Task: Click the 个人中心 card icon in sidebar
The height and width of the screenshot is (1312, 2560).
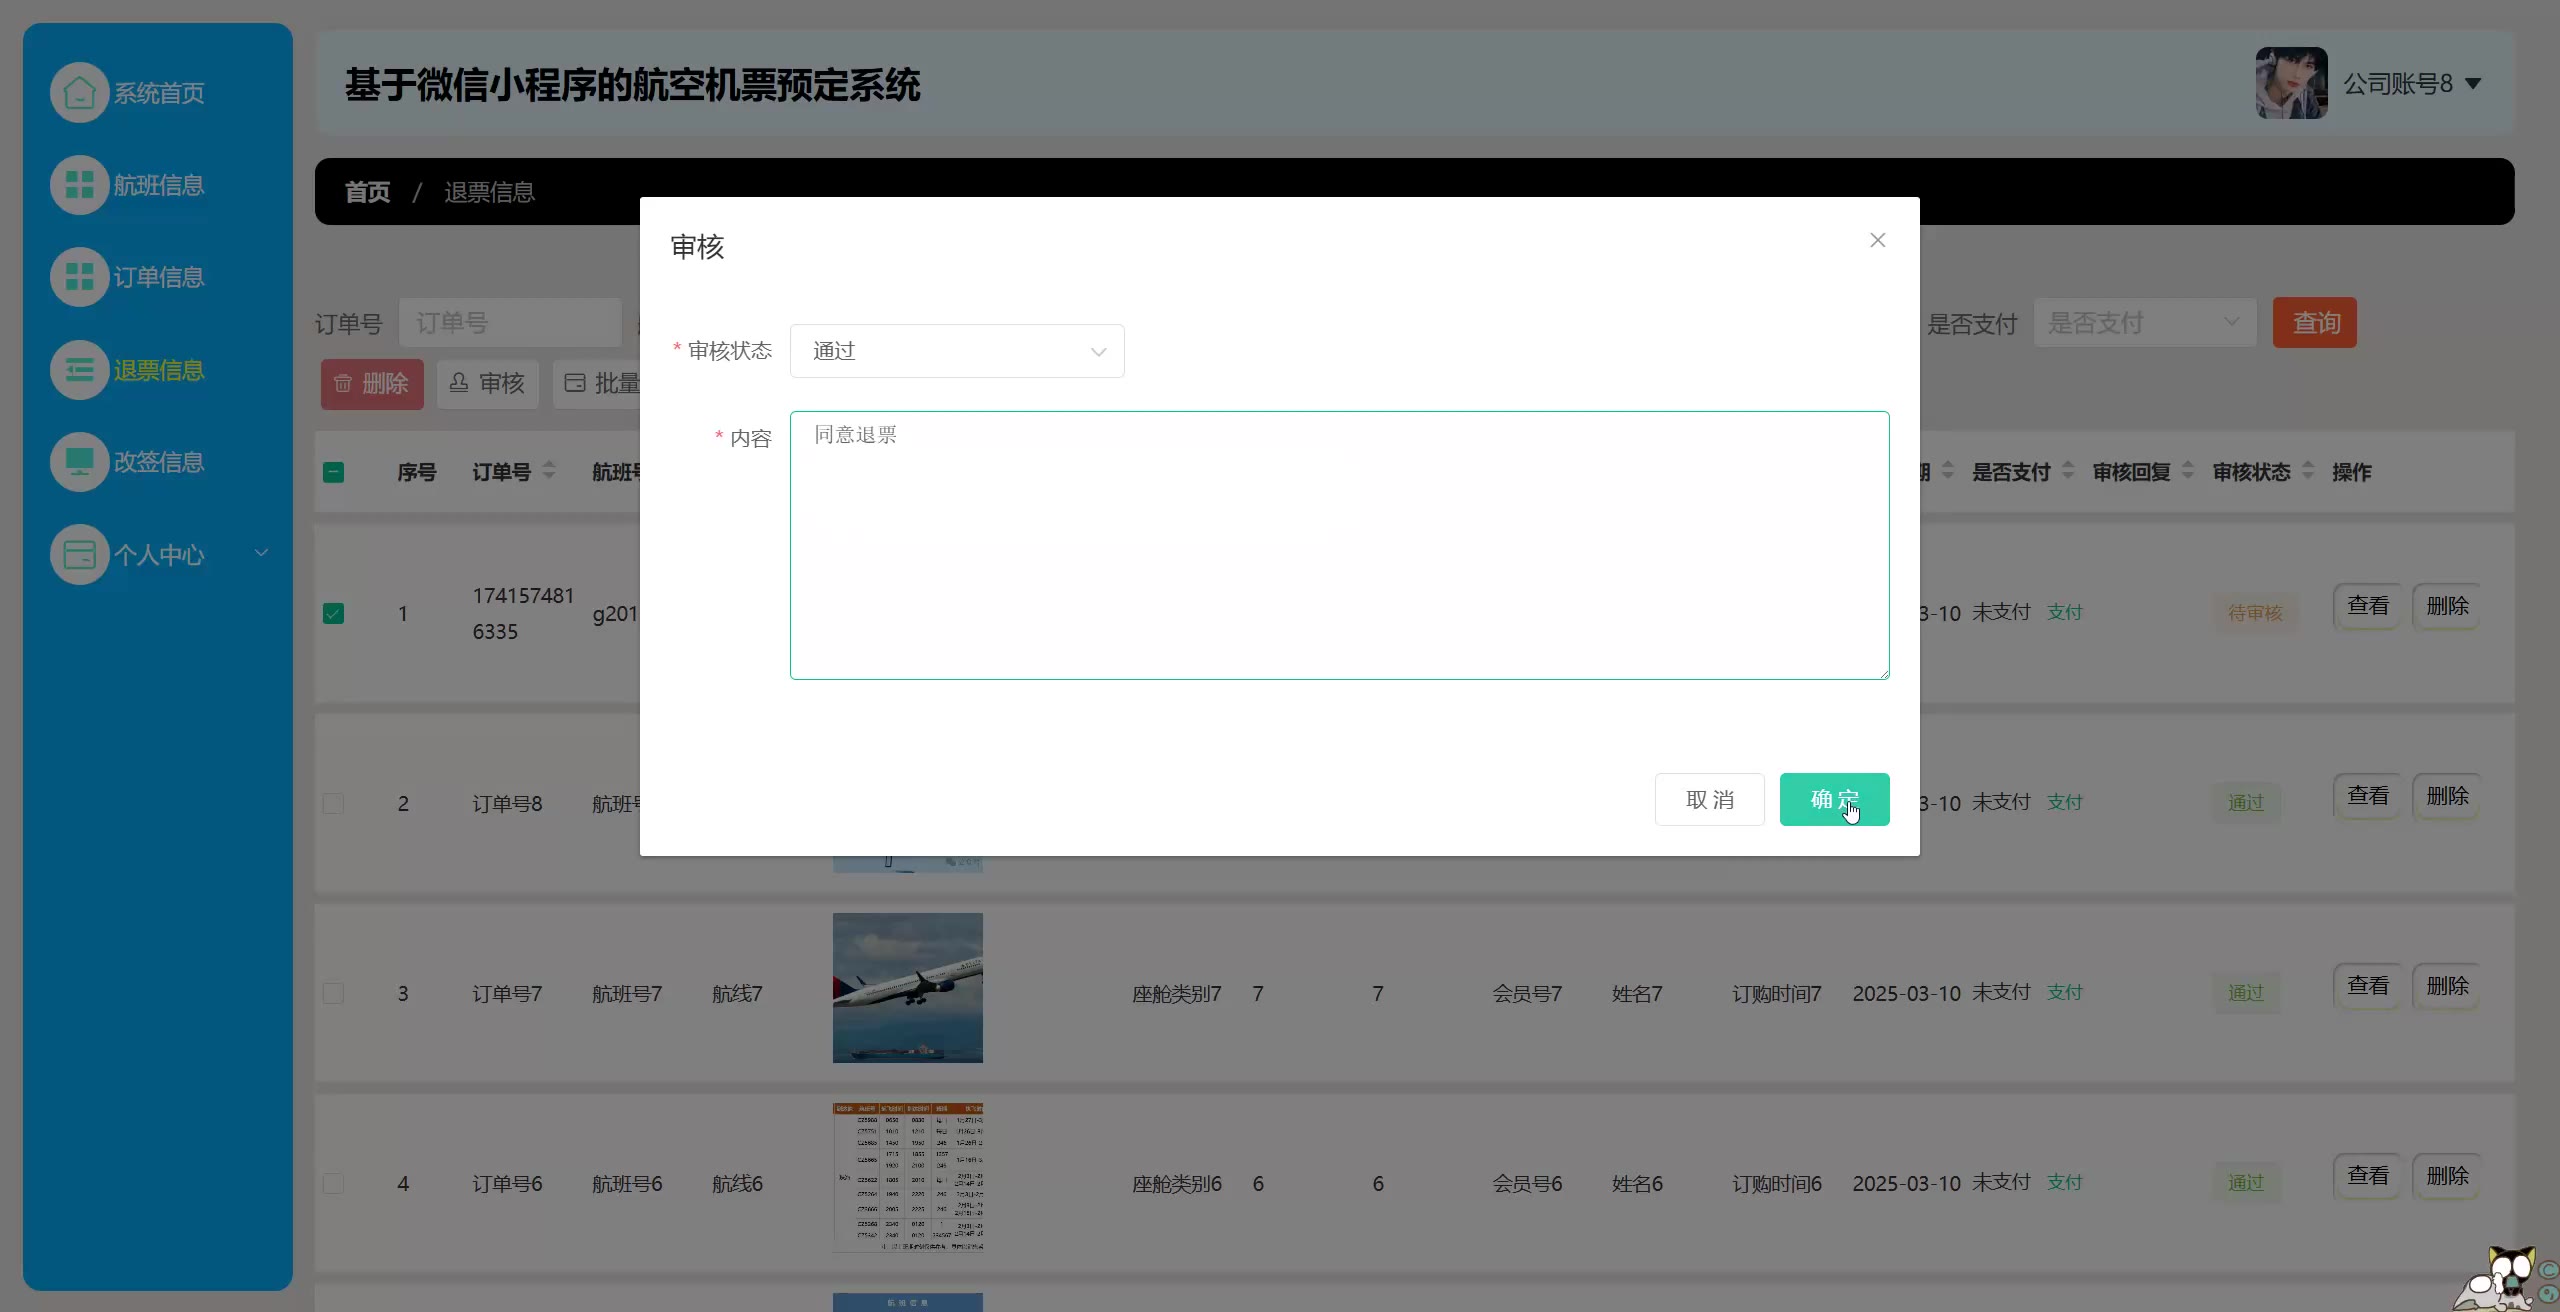Action: (79, 554)
